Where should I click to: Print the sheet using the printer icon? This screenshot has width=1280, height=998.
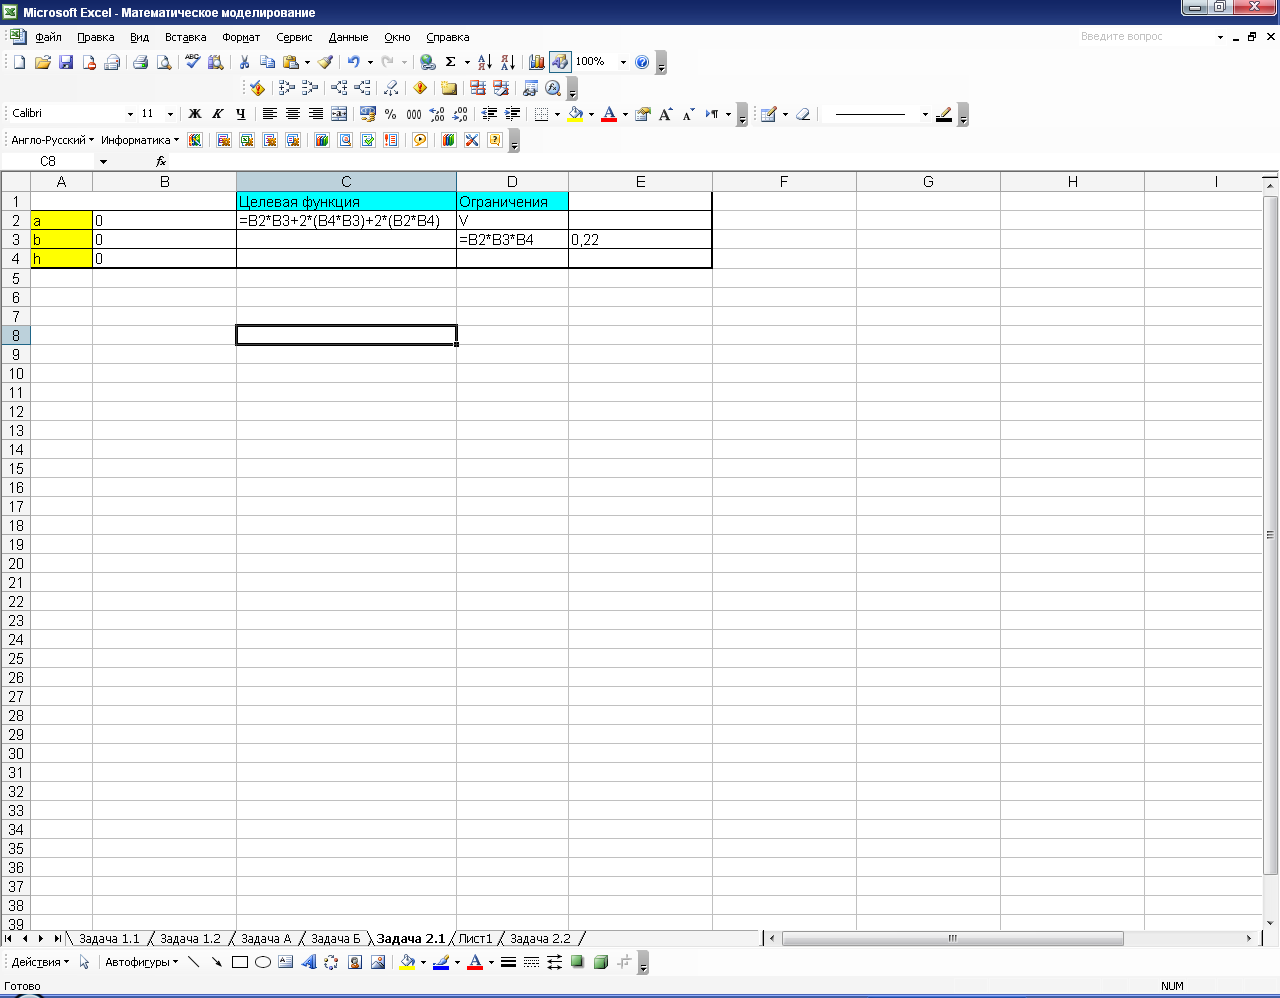click(x=140, y=62)
